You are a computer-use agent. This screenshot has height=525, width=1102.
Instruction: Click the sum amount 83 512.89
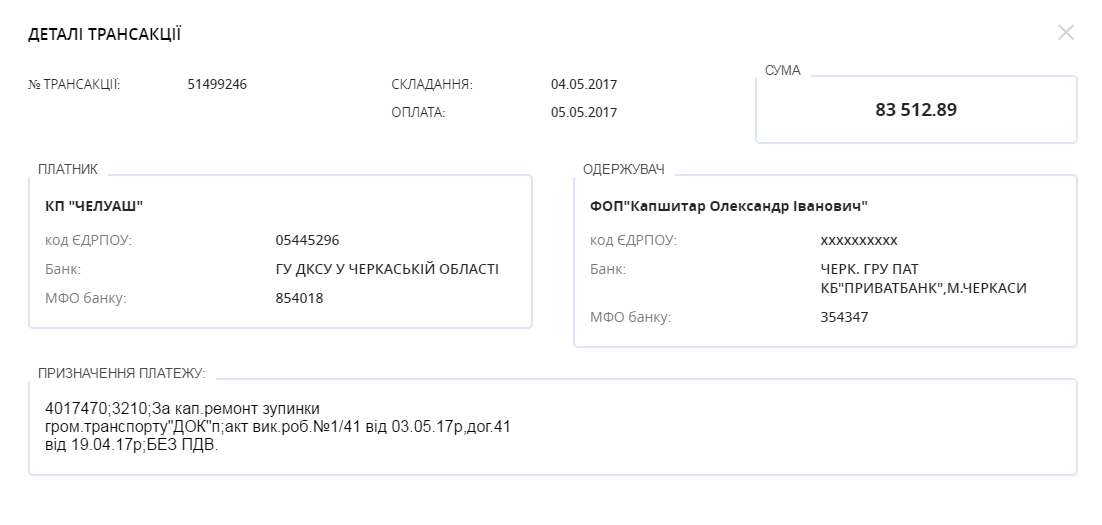915,110
